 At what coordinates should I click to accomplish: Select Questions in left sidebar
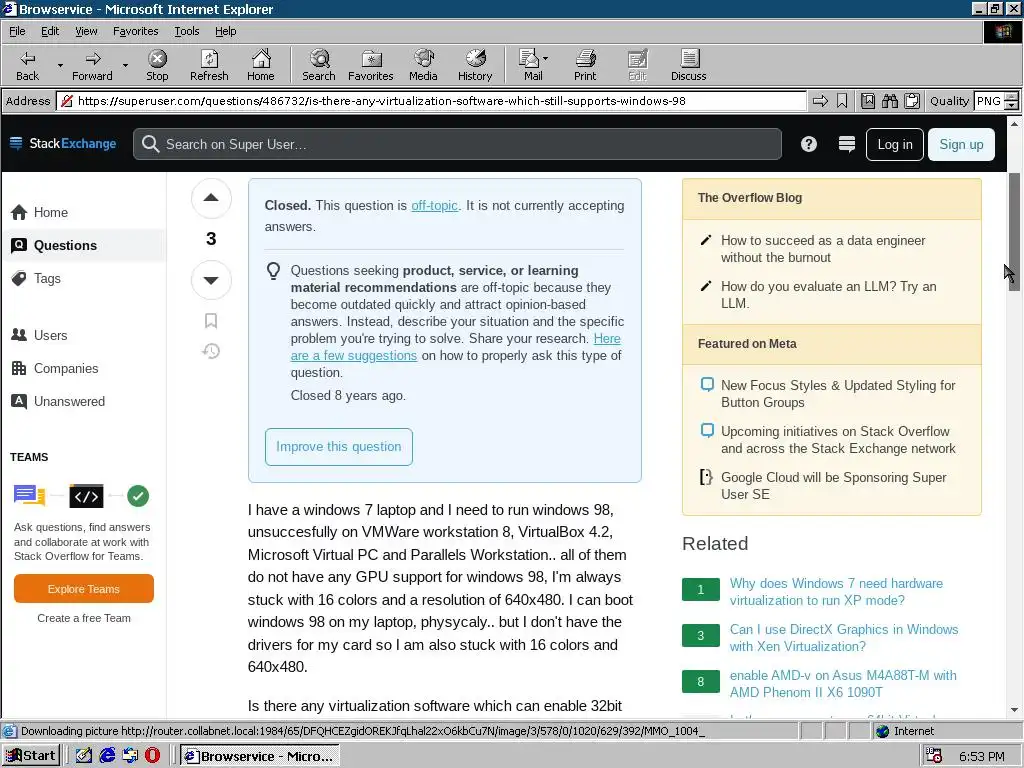(84, 246)
